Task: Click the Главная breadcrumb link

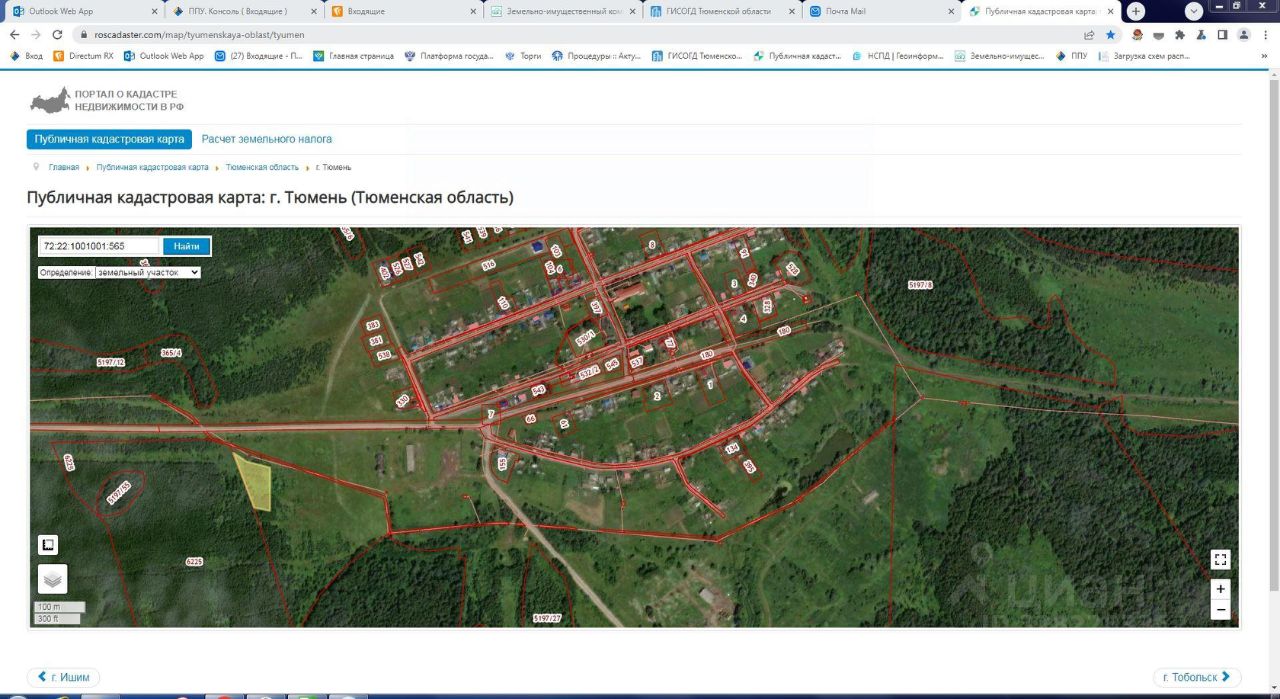Action: coord(64,167)
